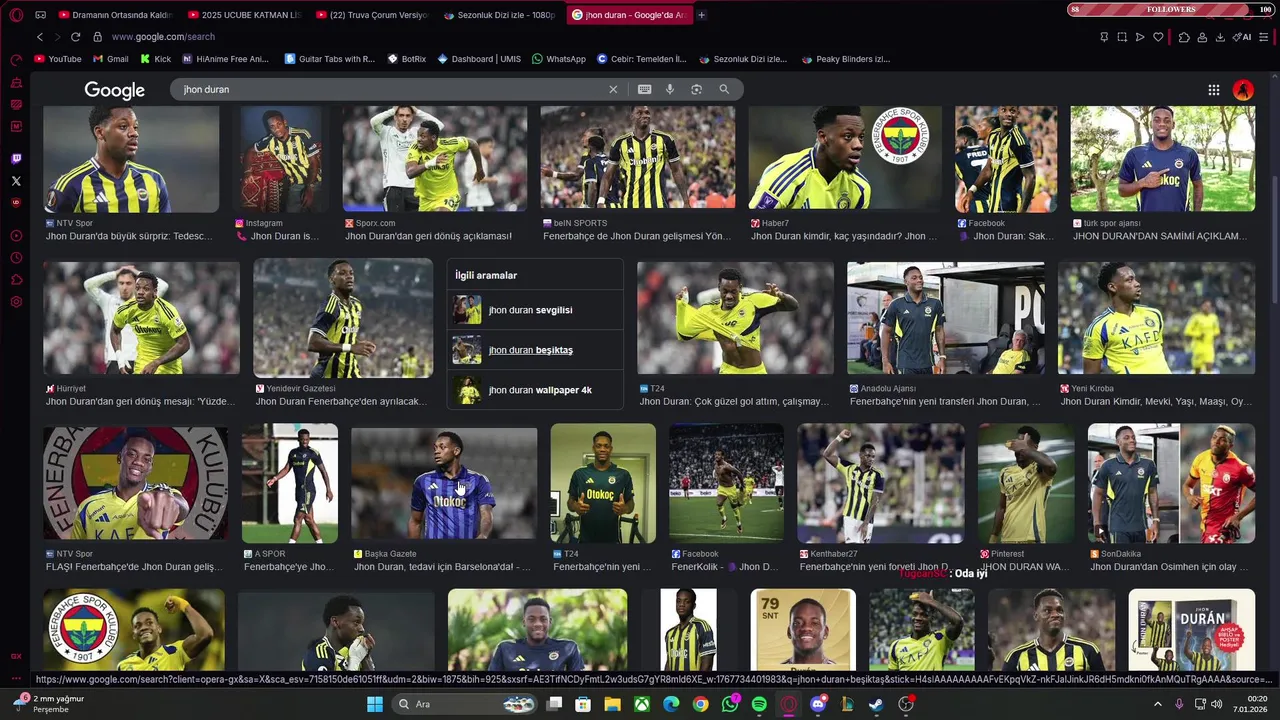Switch to 2025 UCUBE KATMAN LİSTESİ tab

click(243, 15)
